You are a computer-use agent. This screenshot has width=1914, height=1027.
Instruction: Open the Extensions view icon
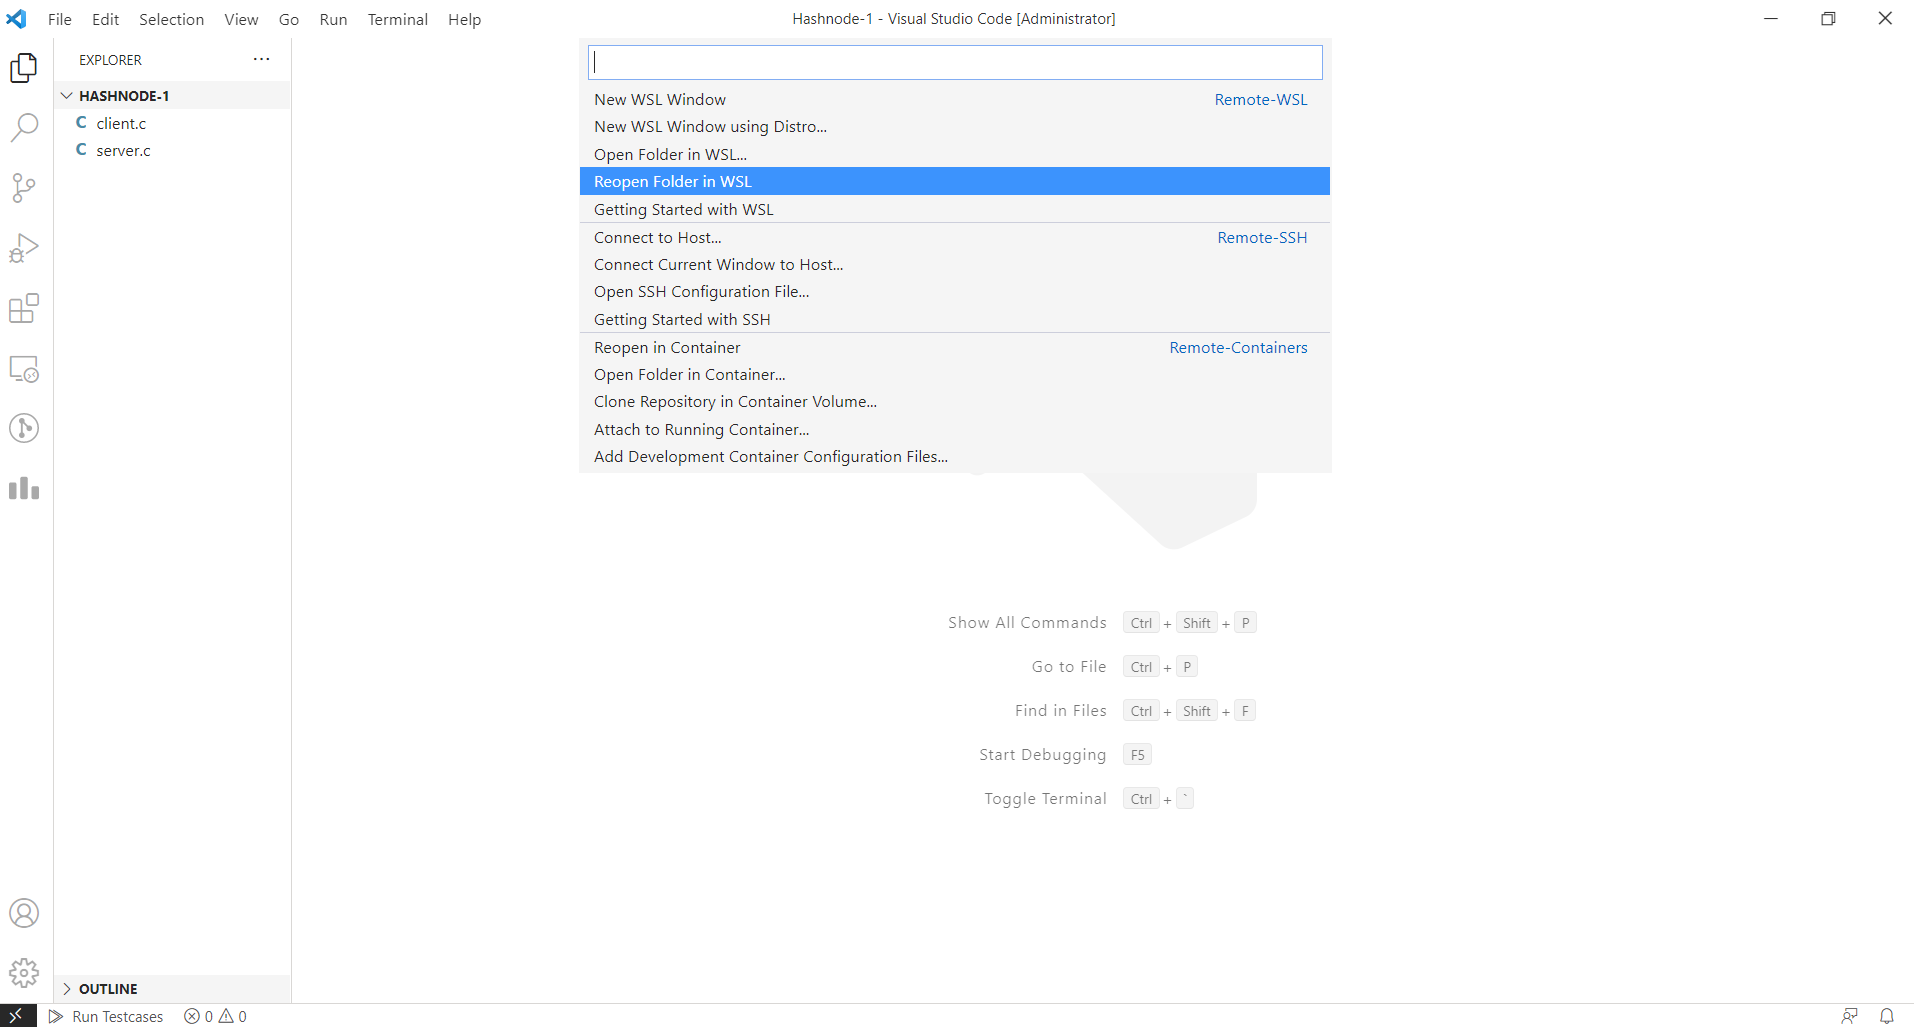point(24,308)
